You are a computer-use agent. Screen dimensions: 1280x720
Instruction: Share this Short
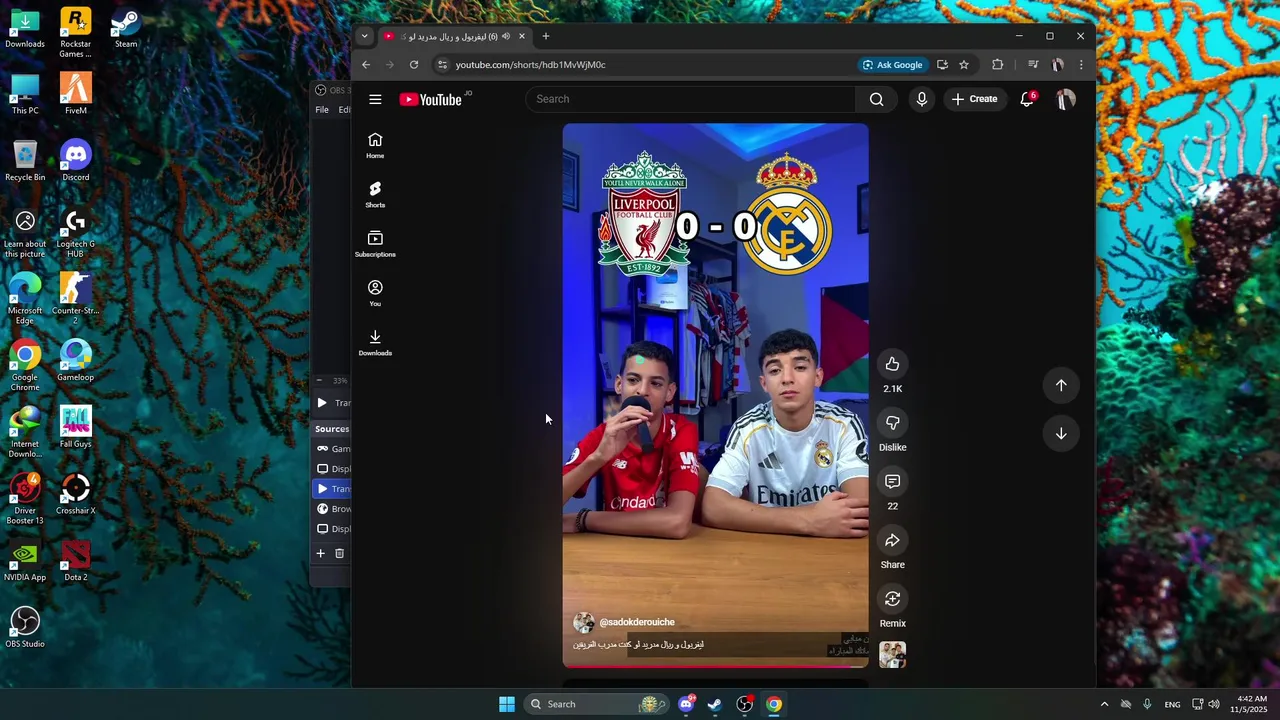pos(892,541)
